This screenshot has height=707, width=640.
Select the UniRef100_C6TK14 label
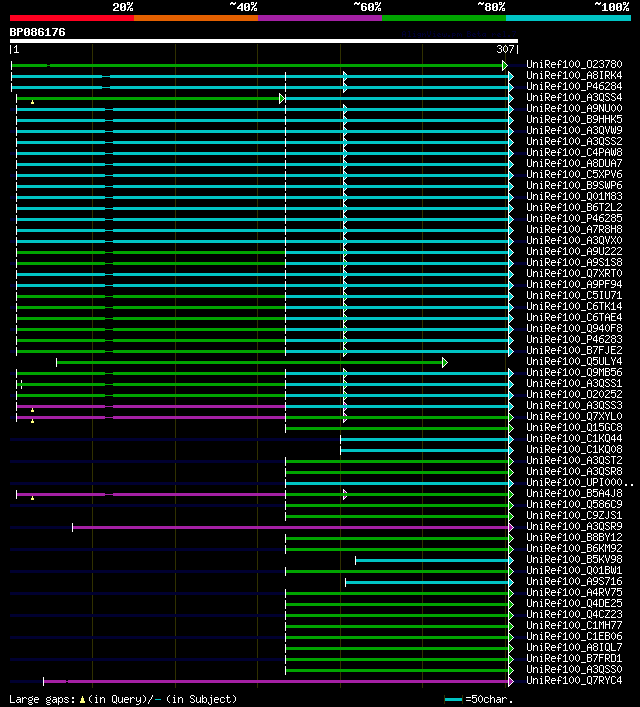574,307
